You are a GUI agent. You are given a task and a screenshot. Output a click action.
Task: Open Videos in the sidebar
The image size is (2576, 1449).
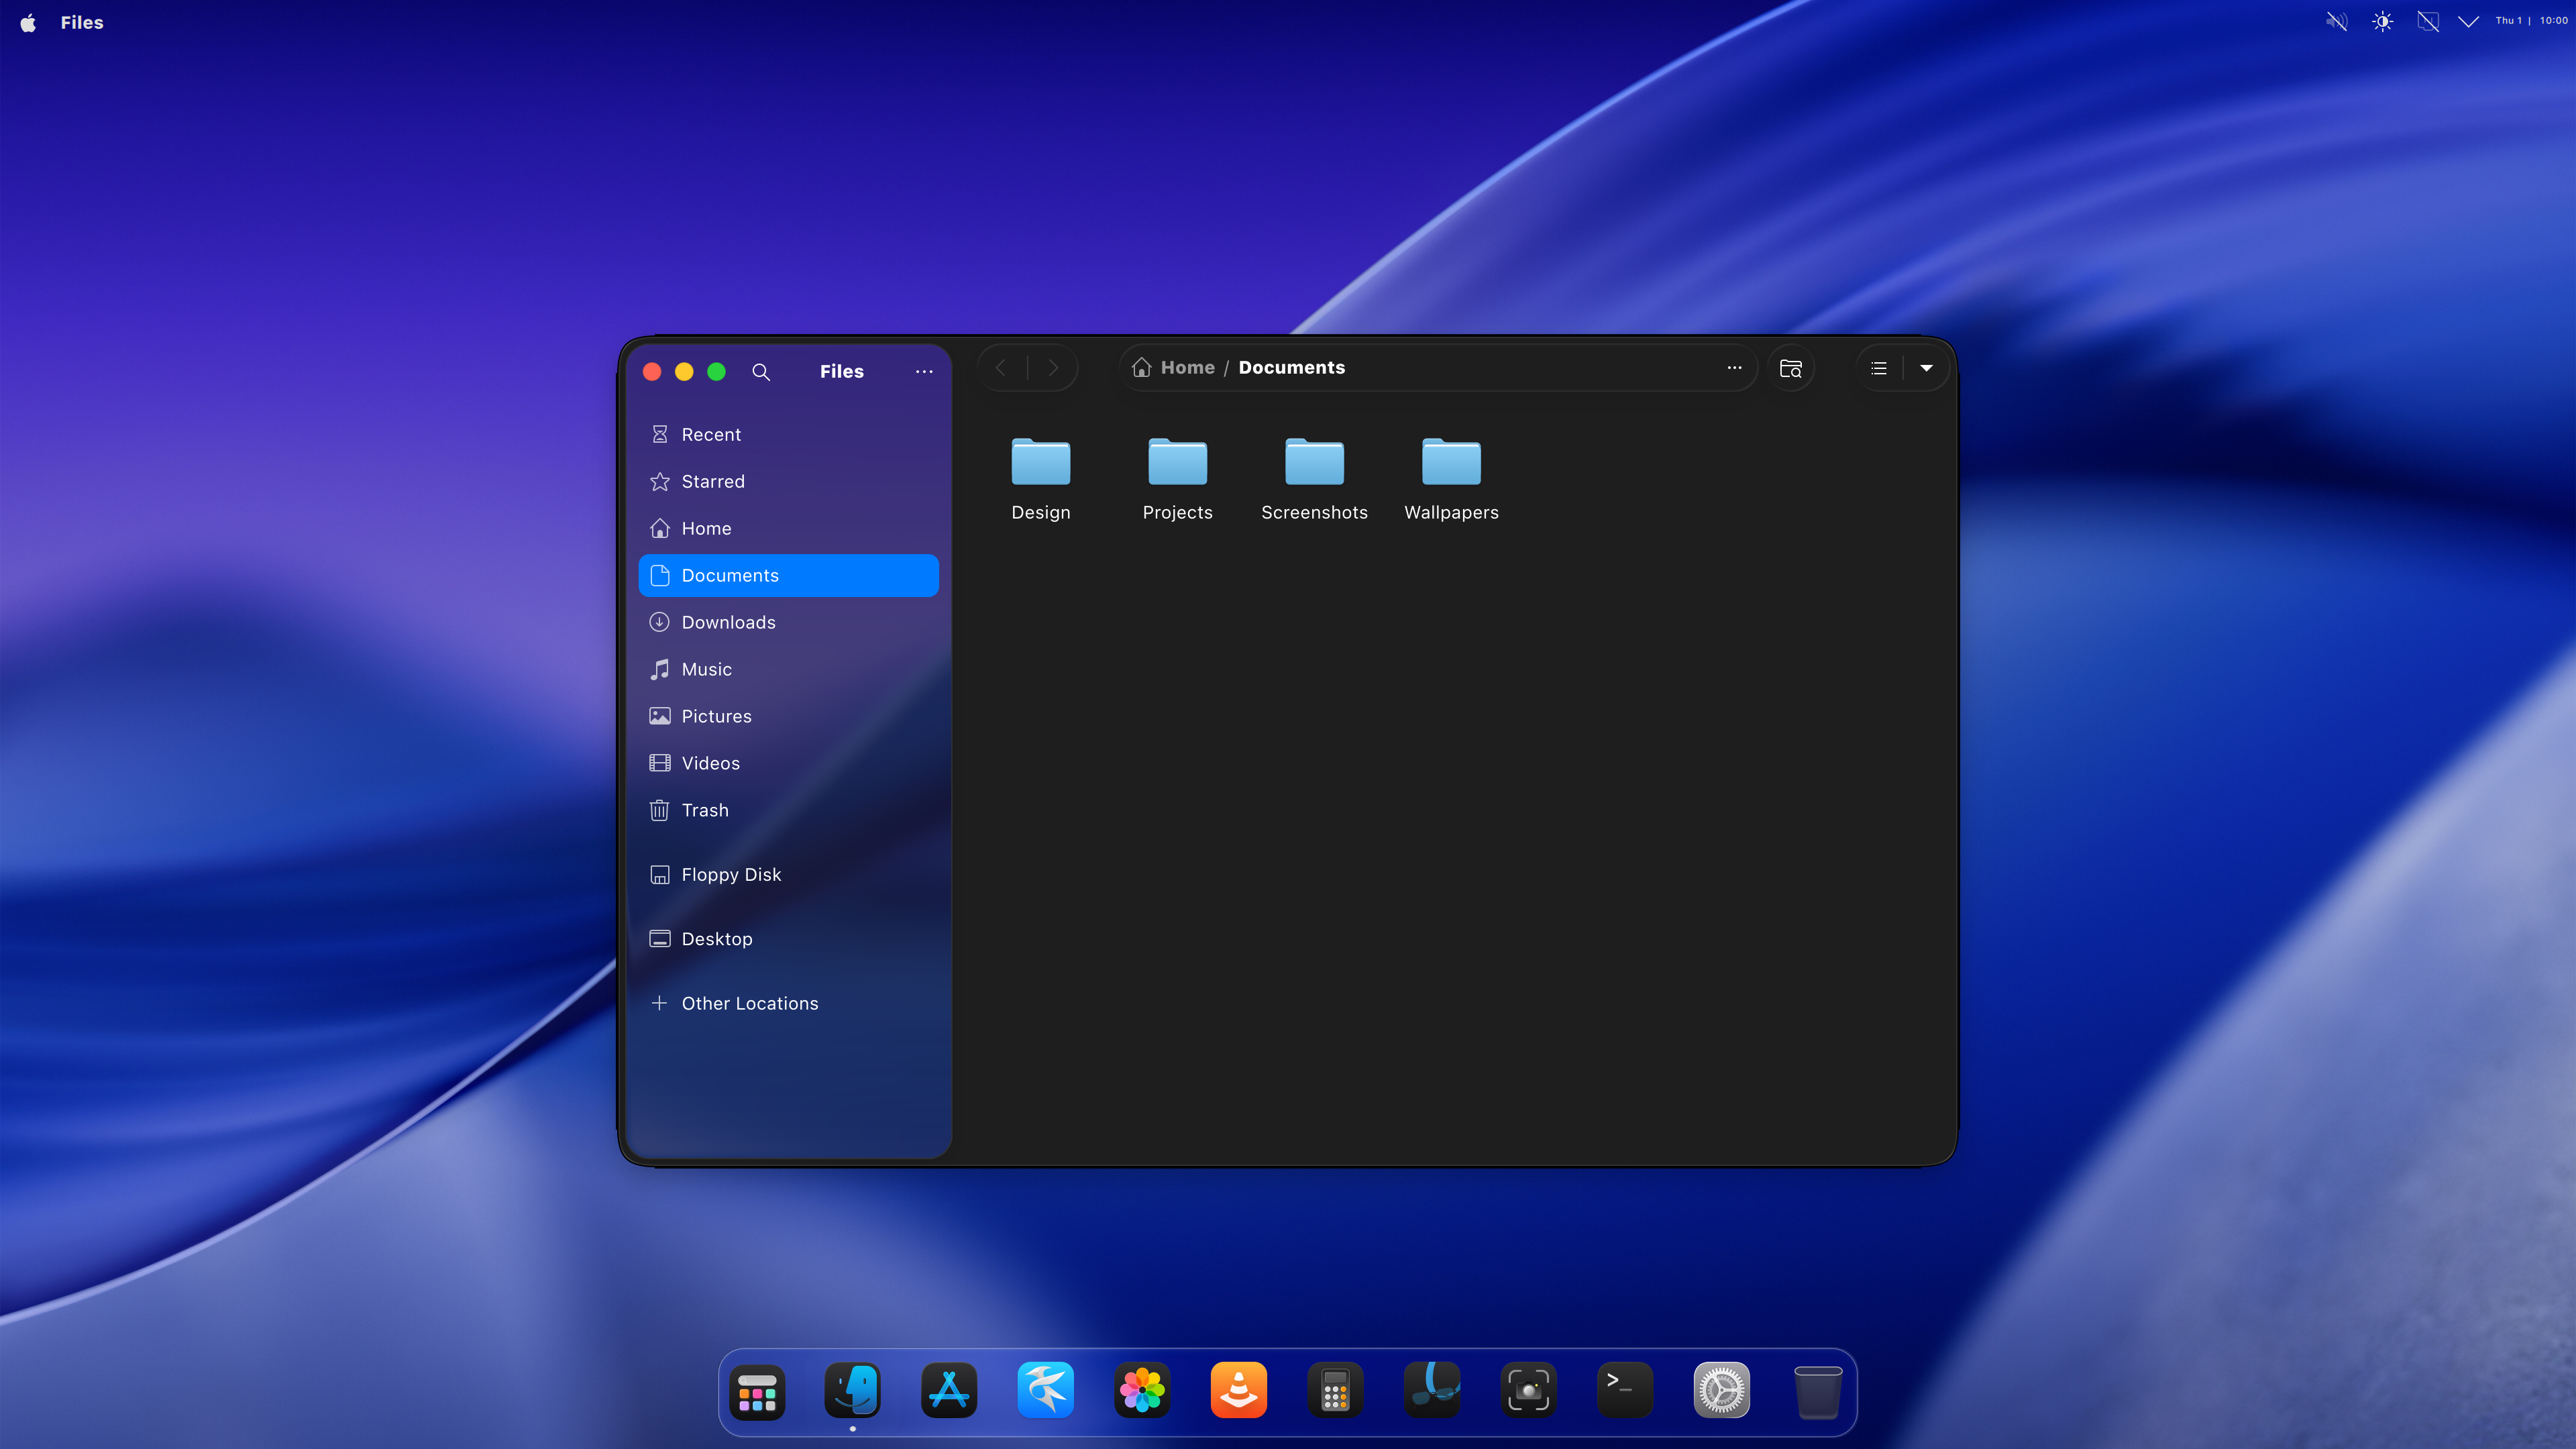[x=788, y=764]
